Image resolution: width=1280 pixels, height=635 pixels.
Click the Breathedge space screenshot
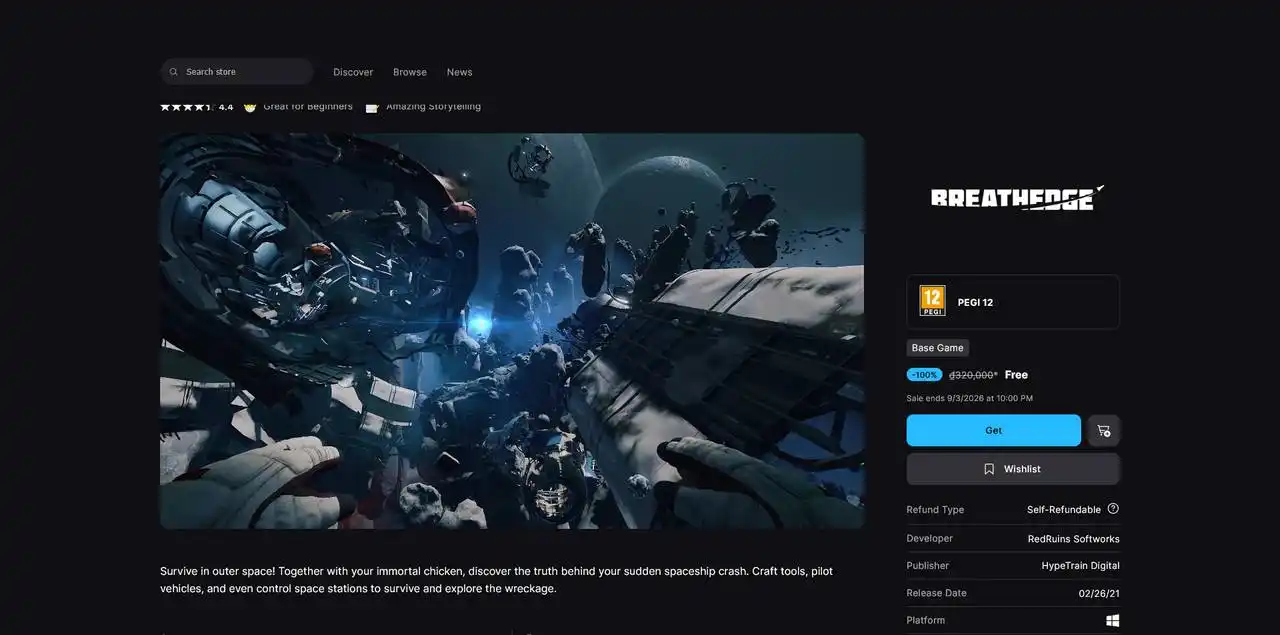pos(512,331)
